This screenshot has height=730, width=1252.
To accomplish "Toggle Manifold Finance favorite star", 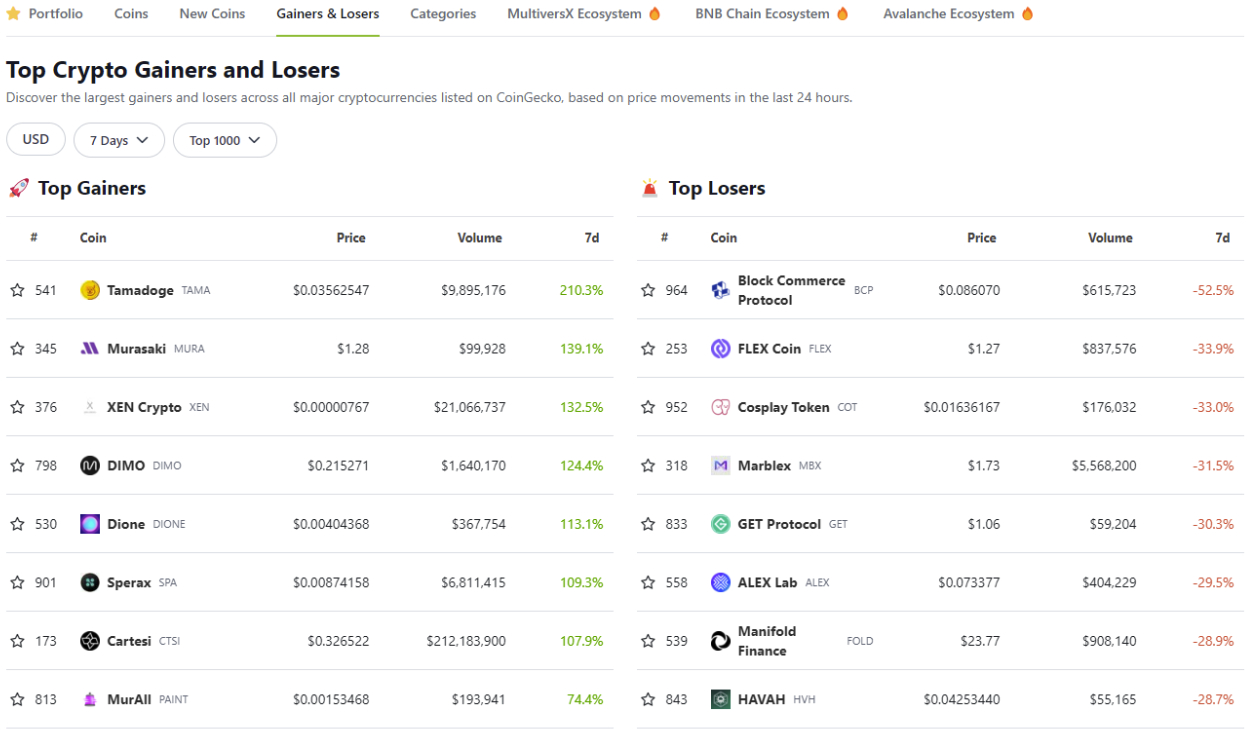I will pyautogui.click(x=648, y=641).
